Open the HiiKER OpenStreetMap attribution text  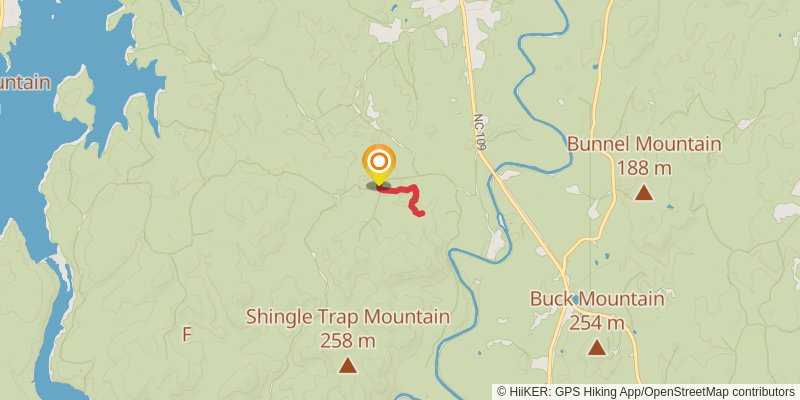click(x=646, y=391)
